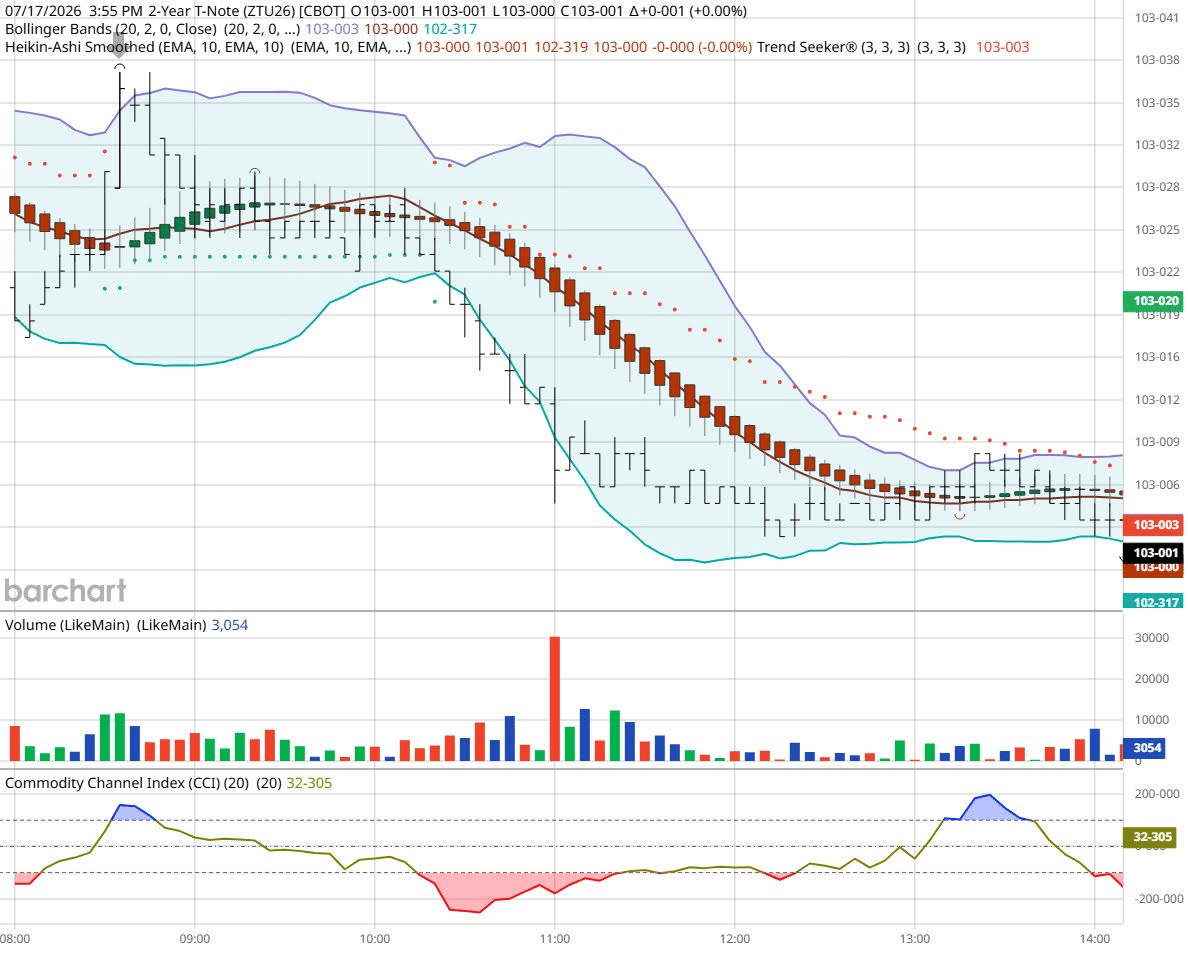Click the 12:00 time axis label
This screenshot has width=1188, height=953.
point(734,939)
